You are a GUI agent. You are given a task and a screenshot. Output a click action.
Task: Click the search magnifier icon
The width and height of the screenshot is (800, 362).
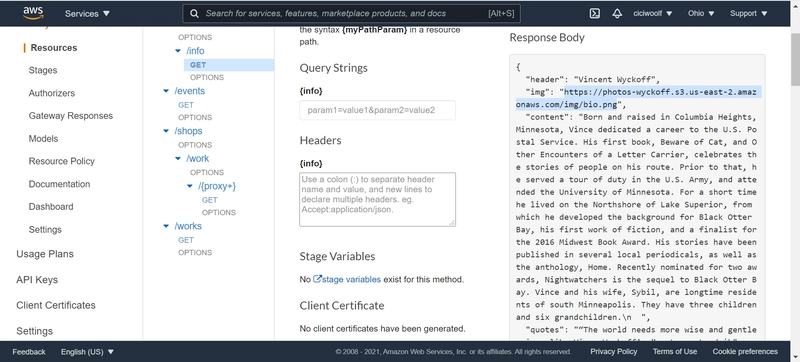click(194, 14)
